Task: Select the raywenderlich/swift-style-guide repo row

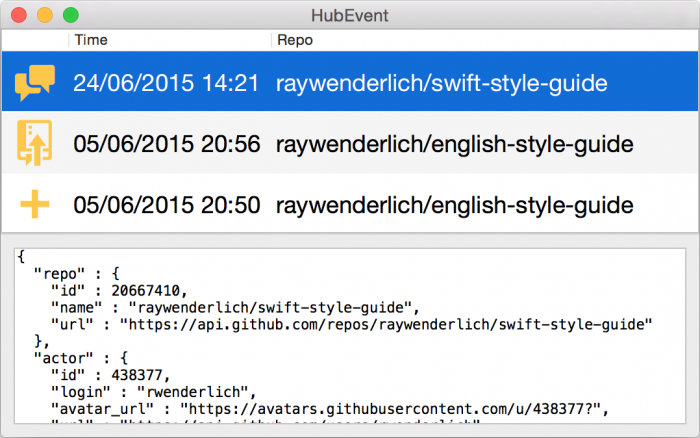Action: point(453,83)
